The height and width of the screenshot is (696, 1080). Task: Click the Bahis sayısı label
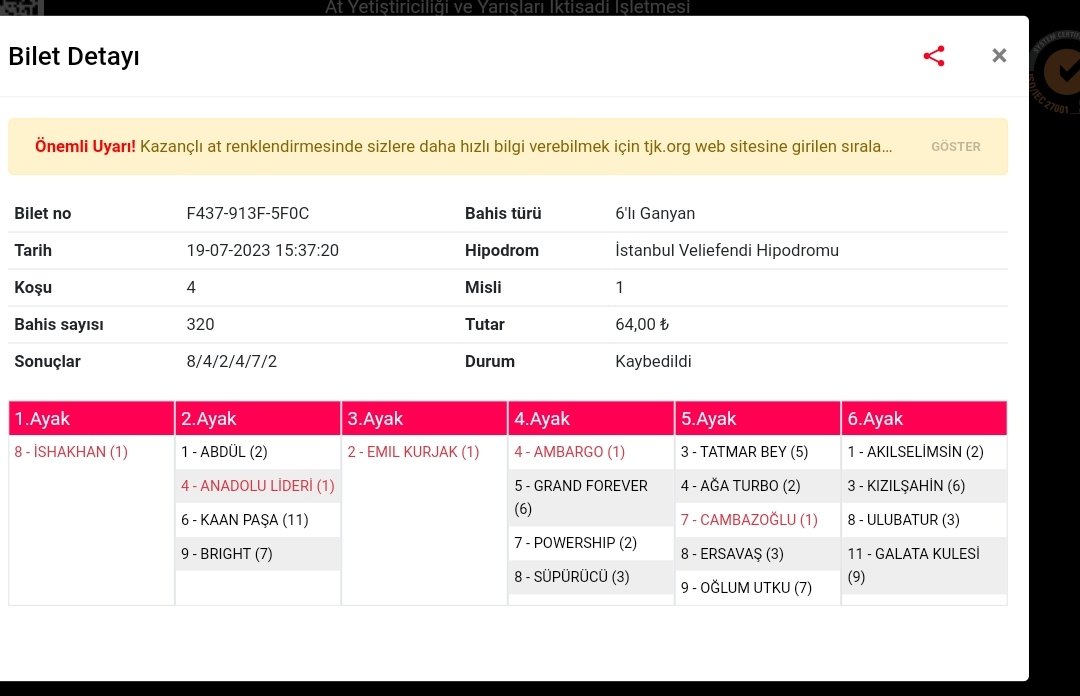point(59,325)
